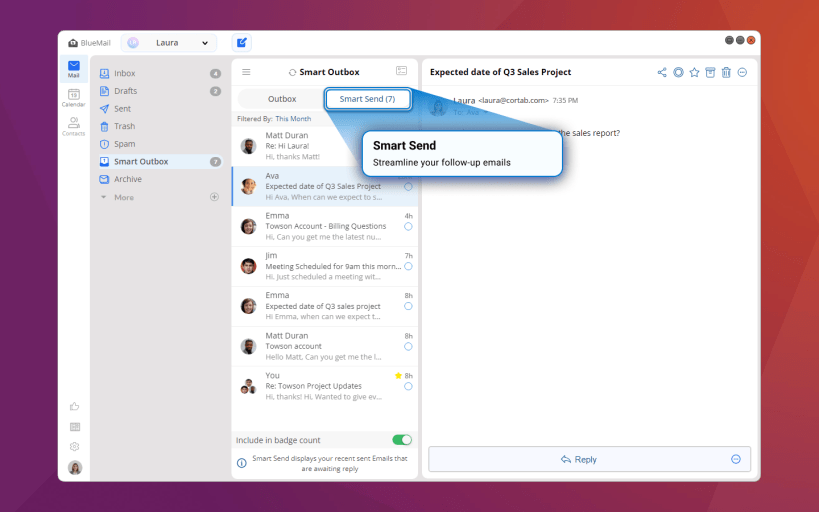Click the info icon about Smart Send
This screenshot has width=819, height=512.
[241, 463]
